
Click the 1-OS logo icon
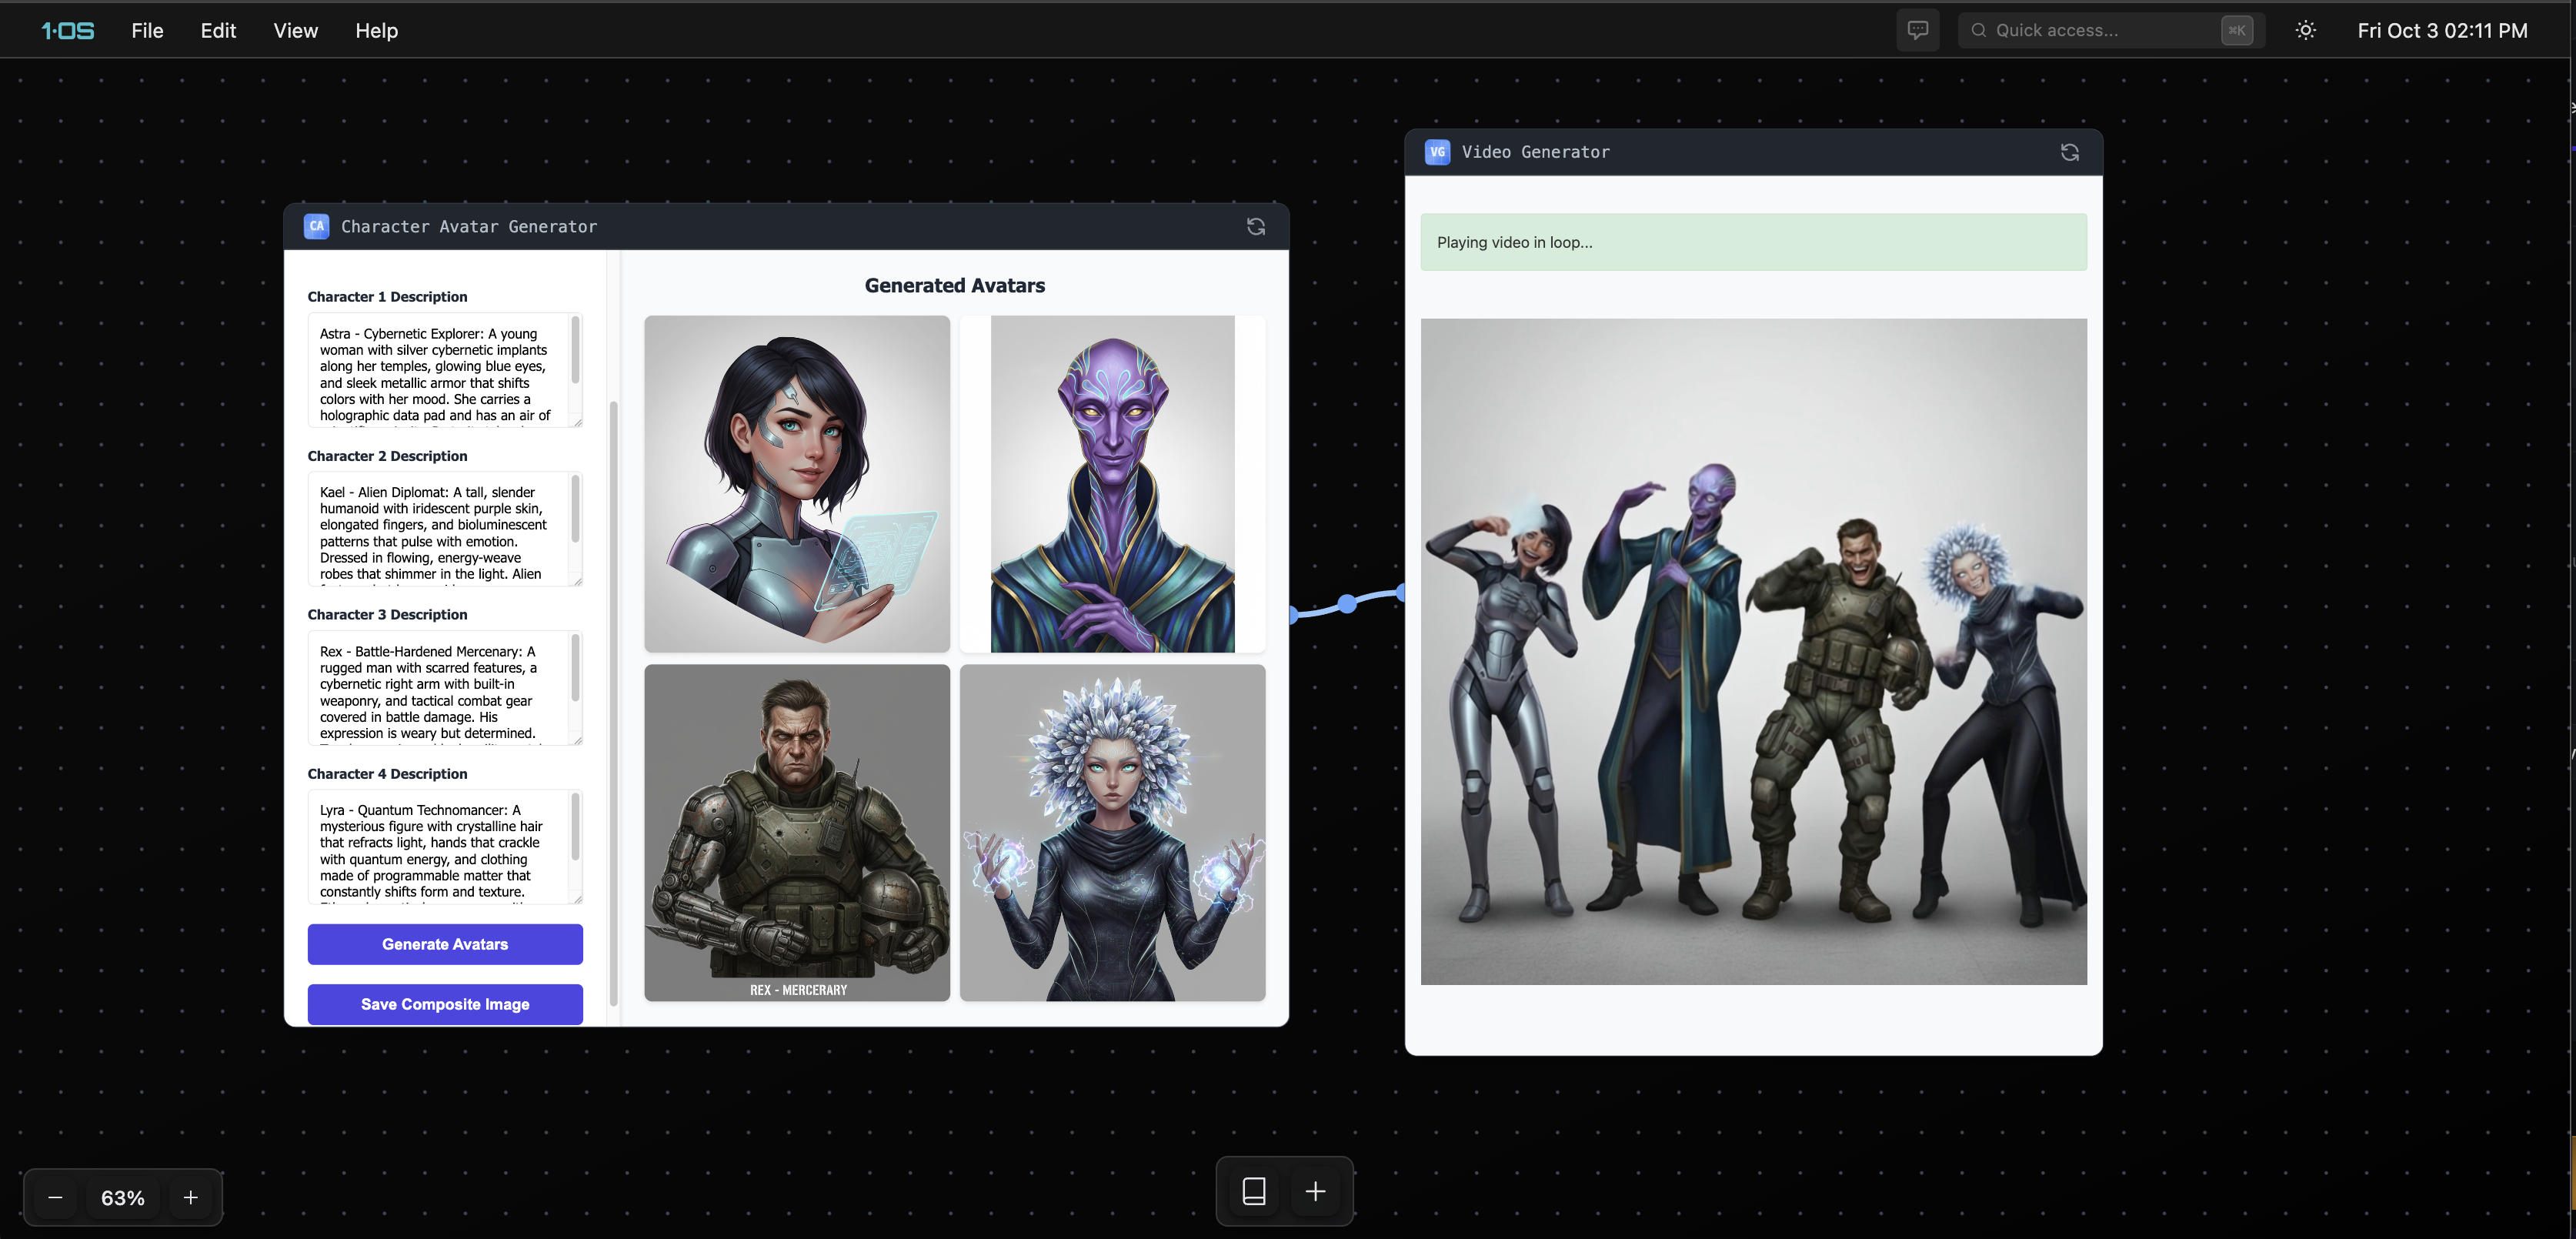pos(67,30)
